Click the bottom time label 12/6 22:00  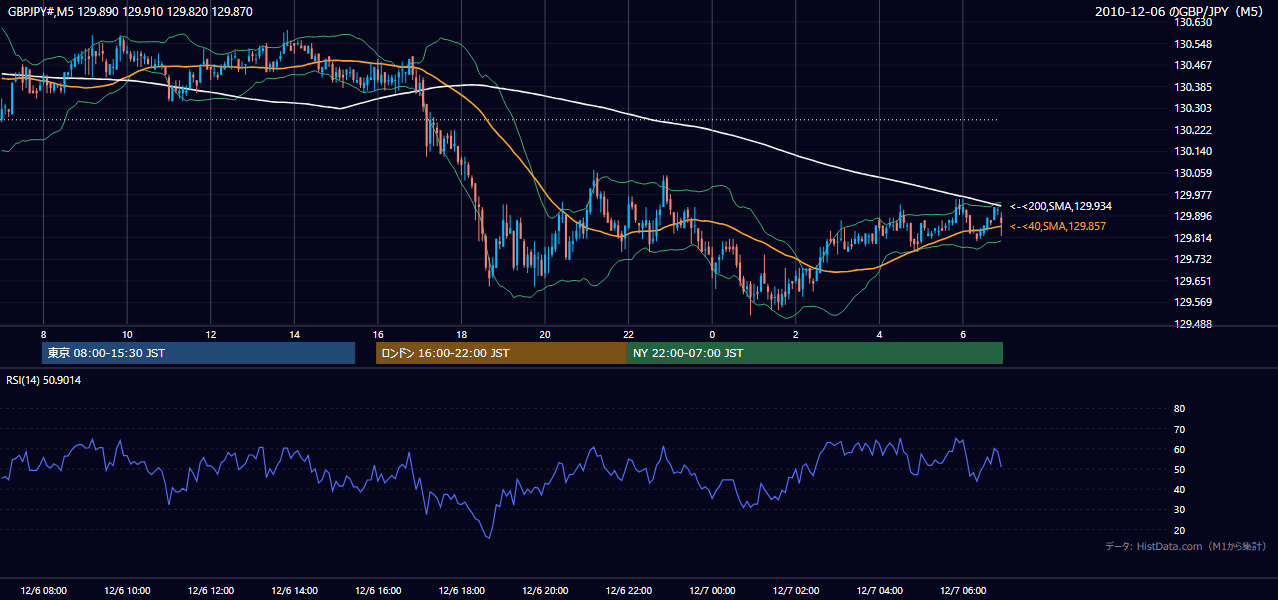click(628, 591)
